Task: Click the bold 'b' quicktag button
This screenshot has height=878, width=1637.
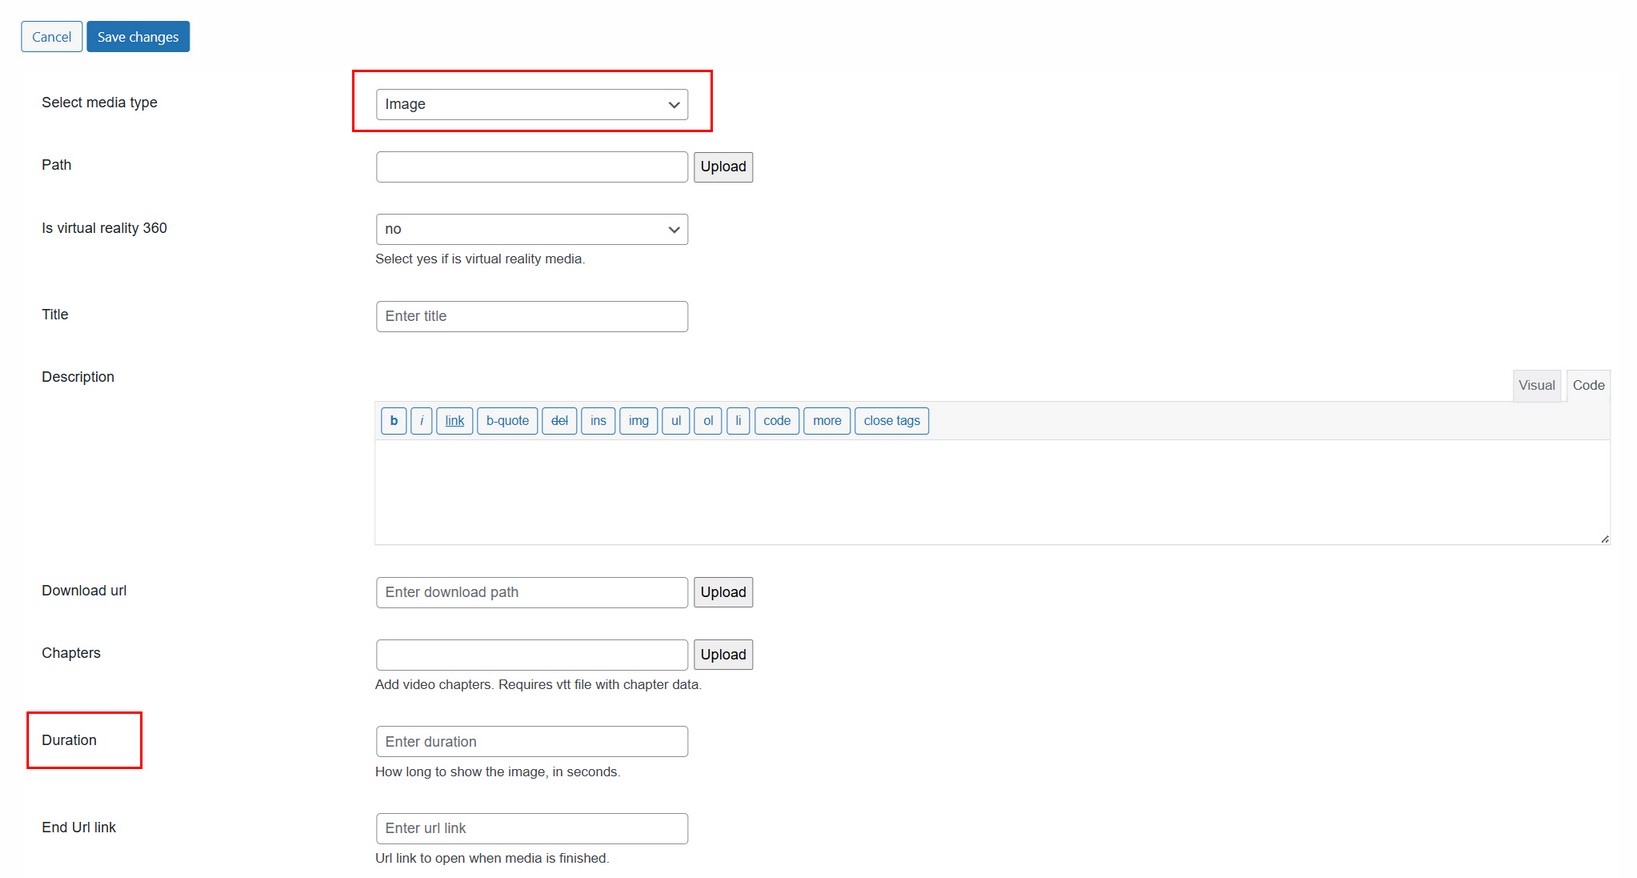Action: coord(393,421)
